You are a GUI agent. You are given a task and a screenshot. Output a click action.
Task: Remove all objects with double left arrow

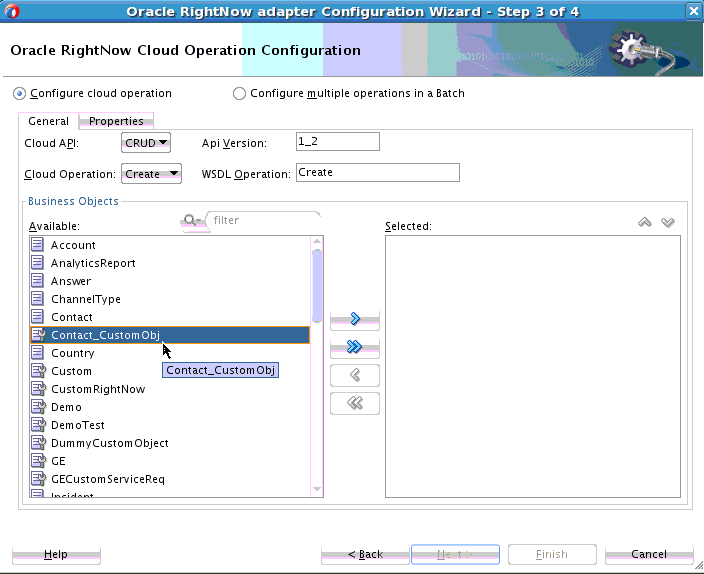coord(355,403)
